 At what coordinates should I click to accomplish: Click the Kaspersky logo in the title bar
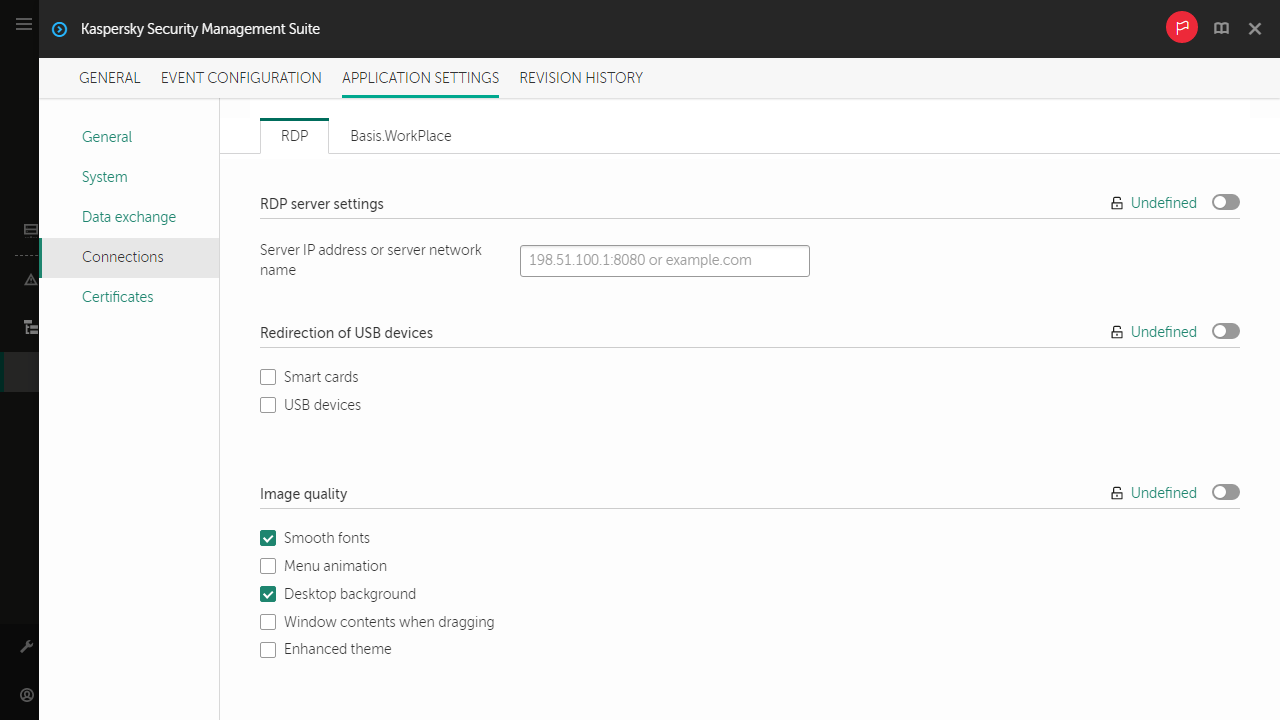coord(59,29)
